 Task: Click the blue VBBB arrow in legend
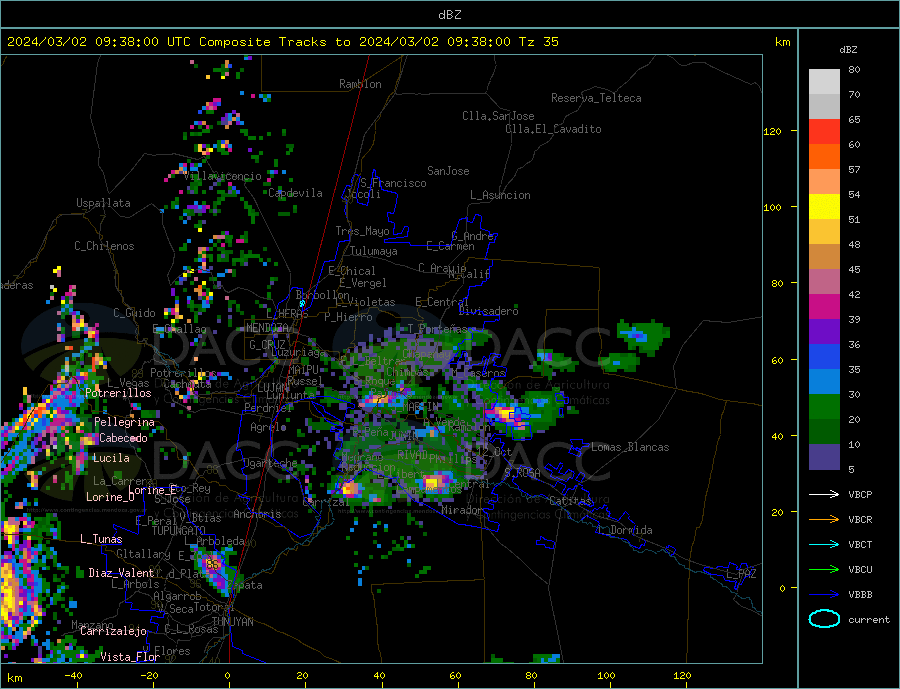click(824, 594)
